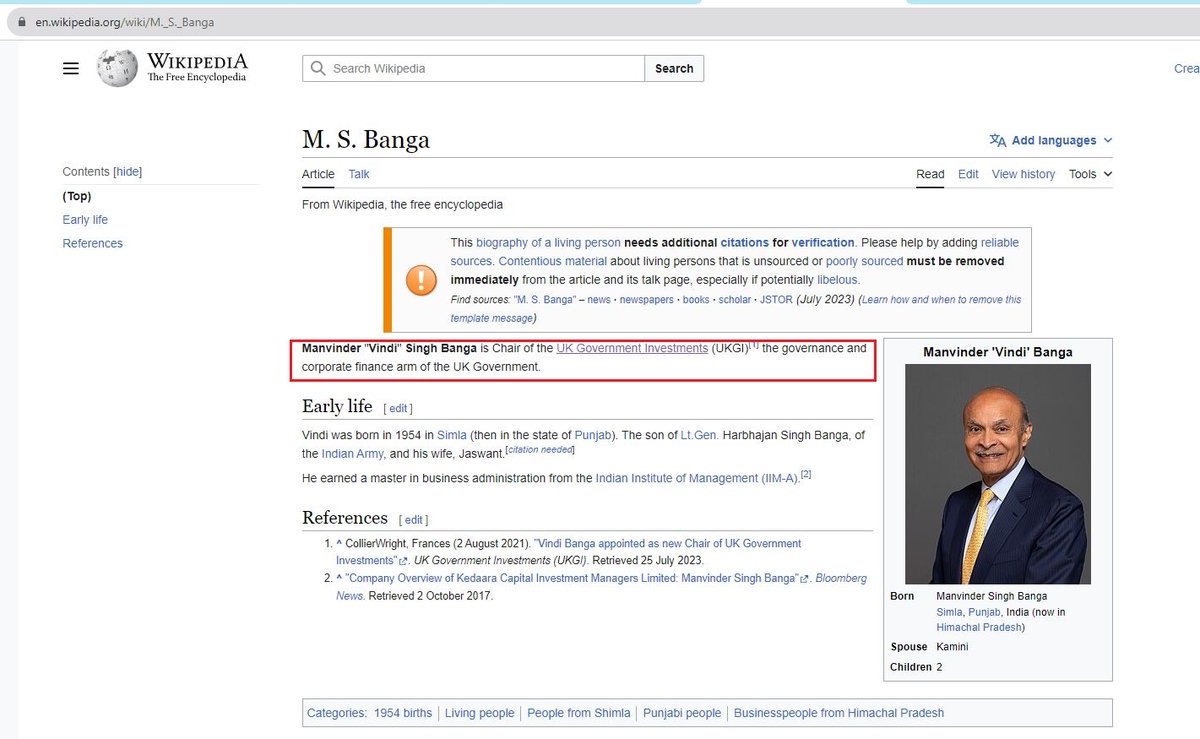Open the Punjab link in Early life
The image size is (1200, 739).
[594, 435]
